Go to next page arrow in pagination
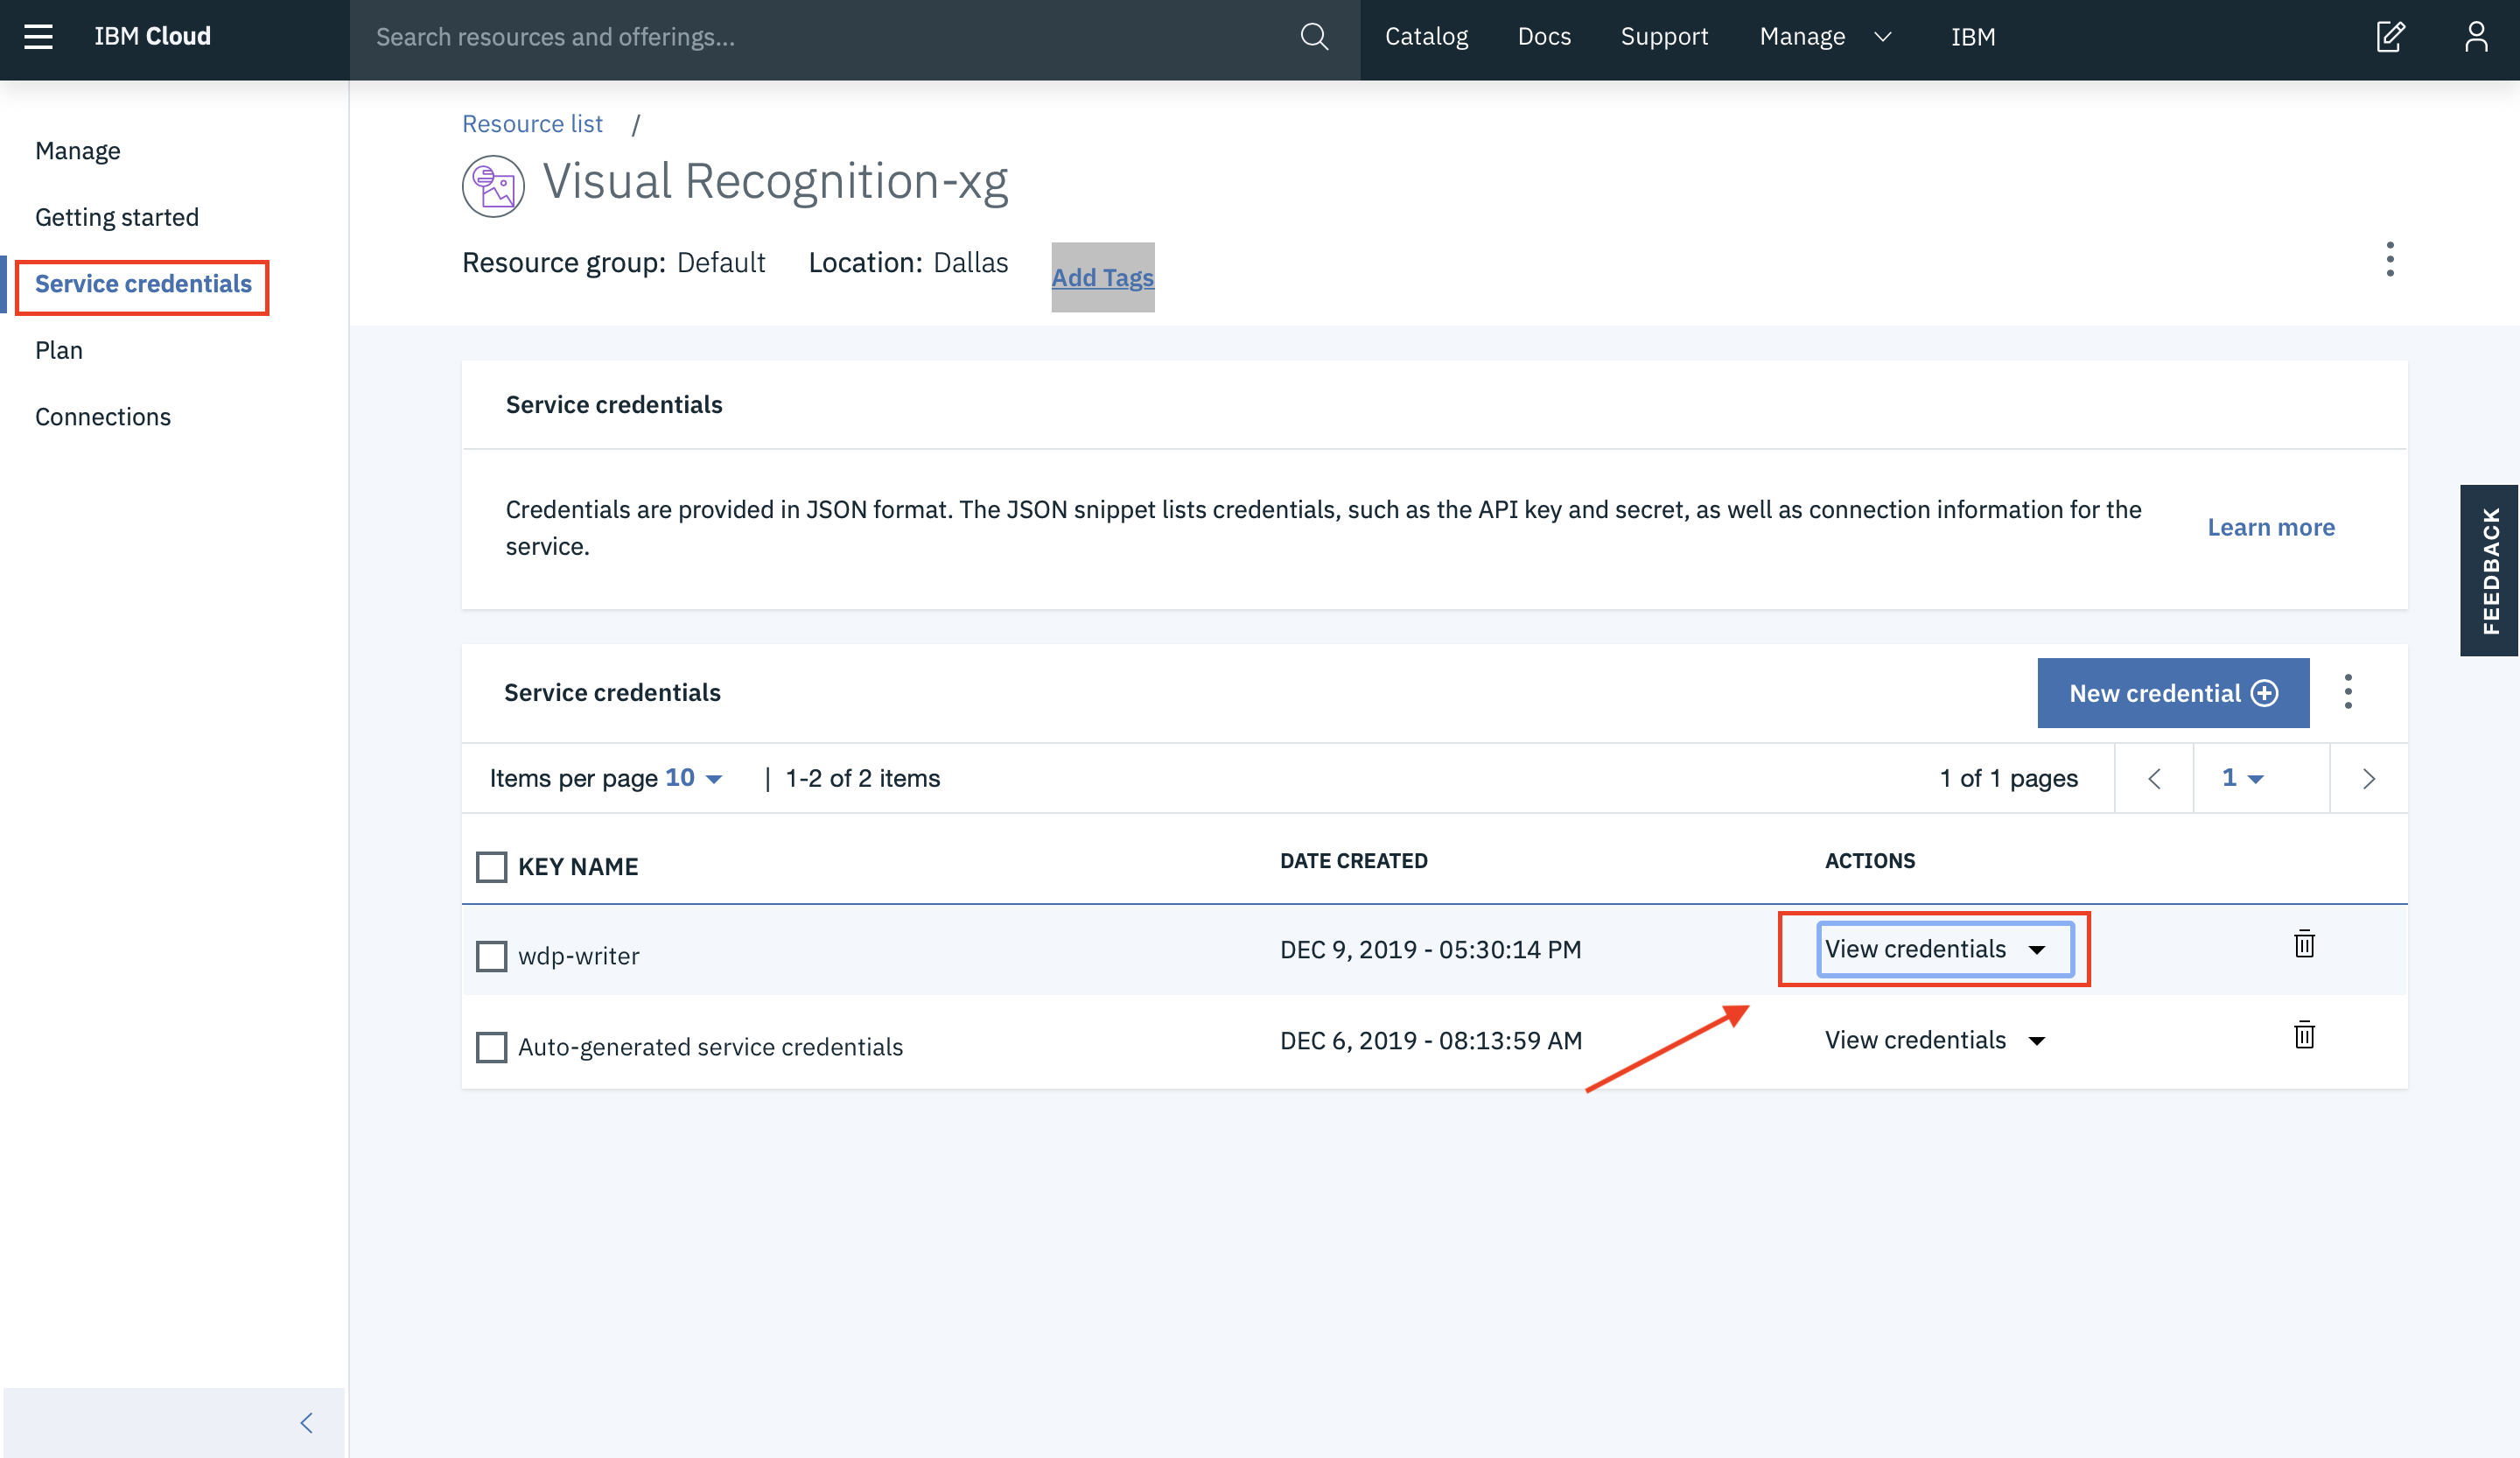Screen dimensions: 2520x1458 [x=2368, y=779]
